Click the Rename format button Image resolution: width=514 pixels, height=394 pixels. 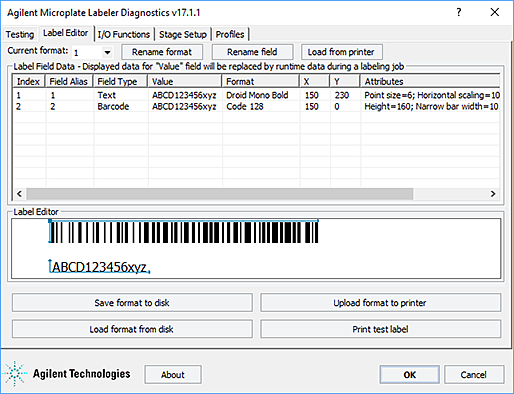pos(162,52)
